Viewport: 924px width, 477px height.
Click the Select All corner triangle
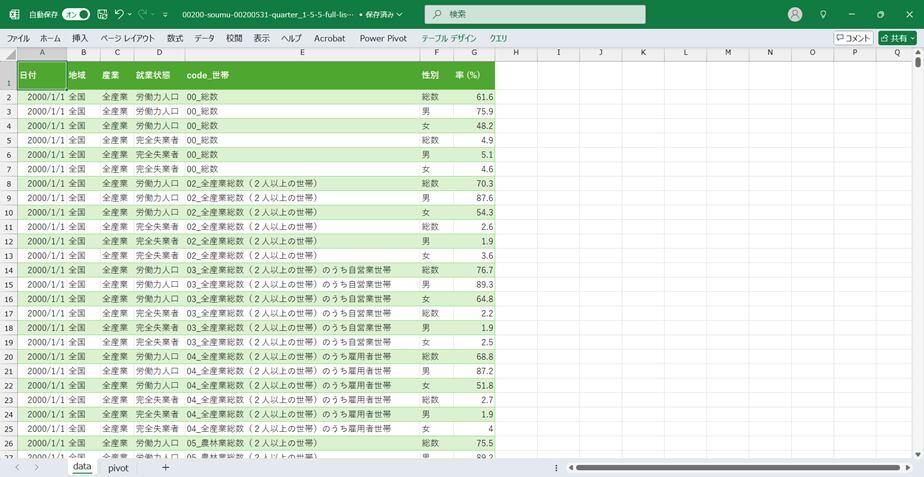9,52
